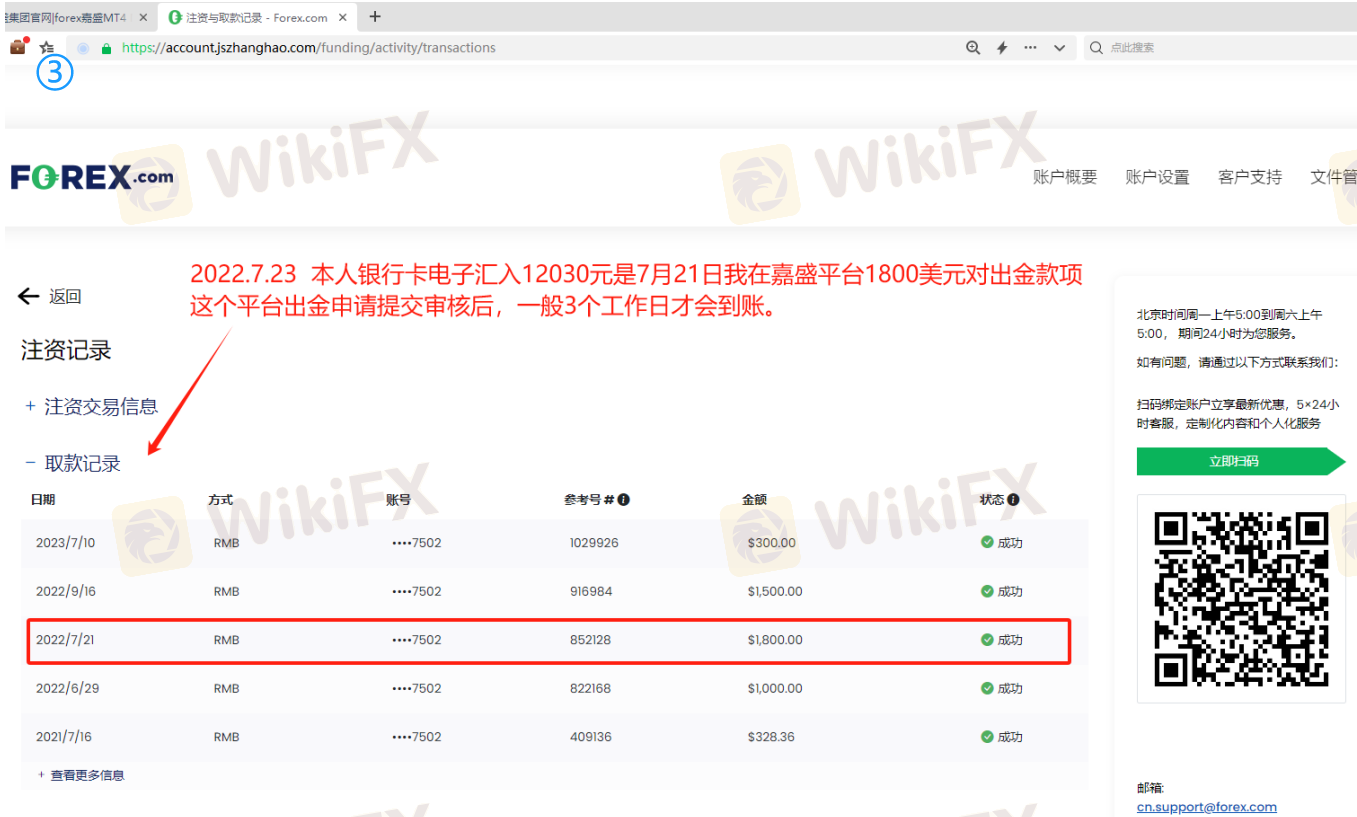This screenshot has width=1357, height=817.
Task: Open the 账户设置 navigation item
Action: point(1158,177)
